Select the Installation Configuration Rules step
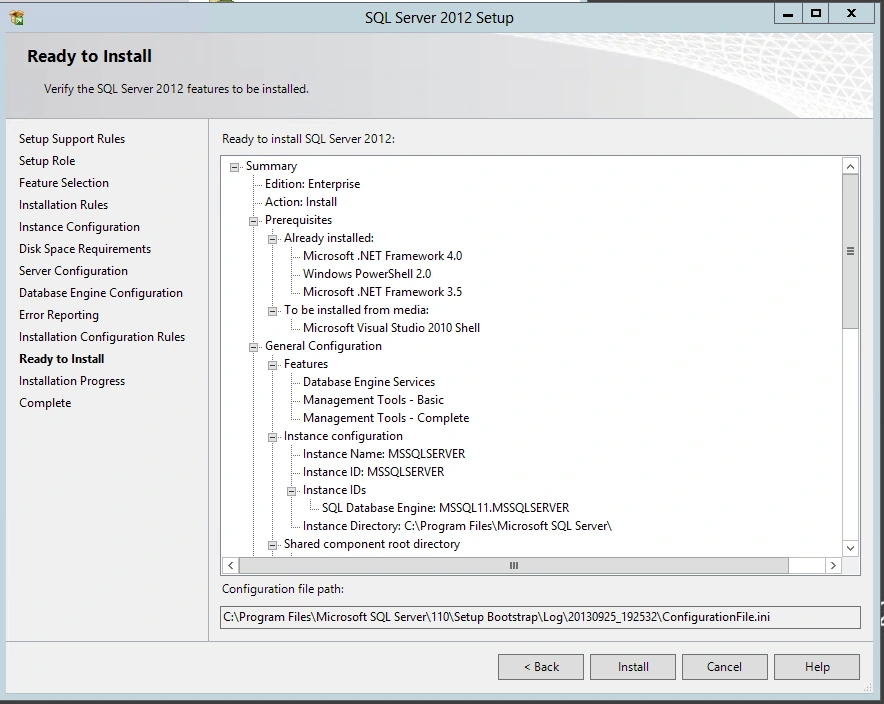The height and width of the screenshot is (704, 884). coord(102,336)
